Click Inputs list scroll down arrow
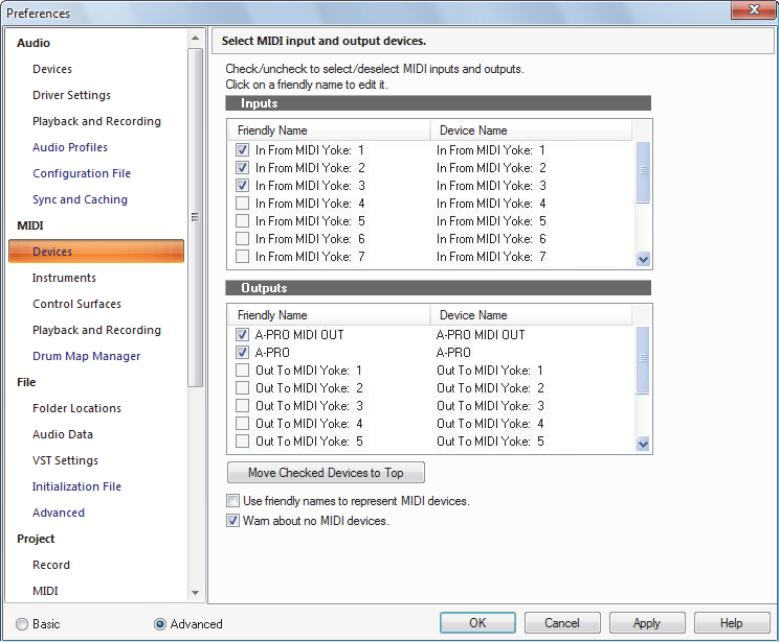779x642 pixels. click(643, 259)
